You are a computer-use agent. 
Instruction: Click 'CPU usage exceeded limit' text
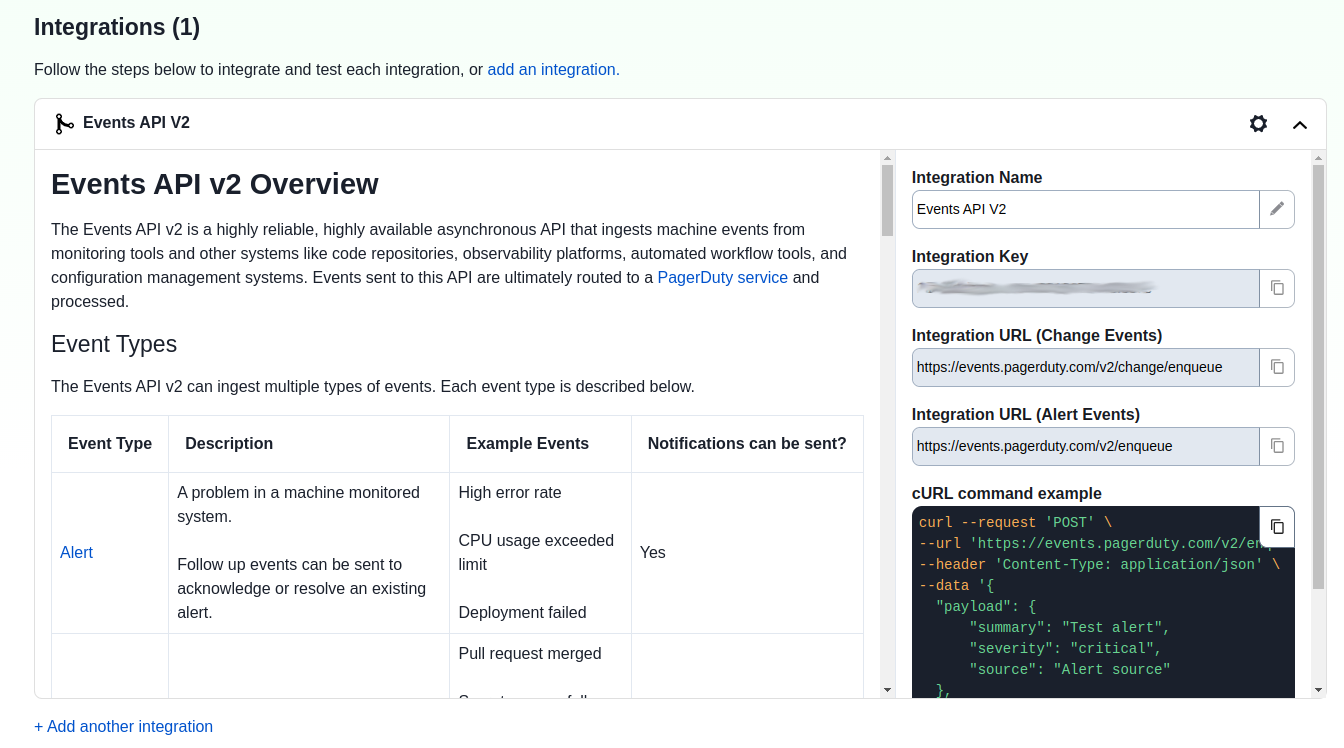[x=536, y=553]
